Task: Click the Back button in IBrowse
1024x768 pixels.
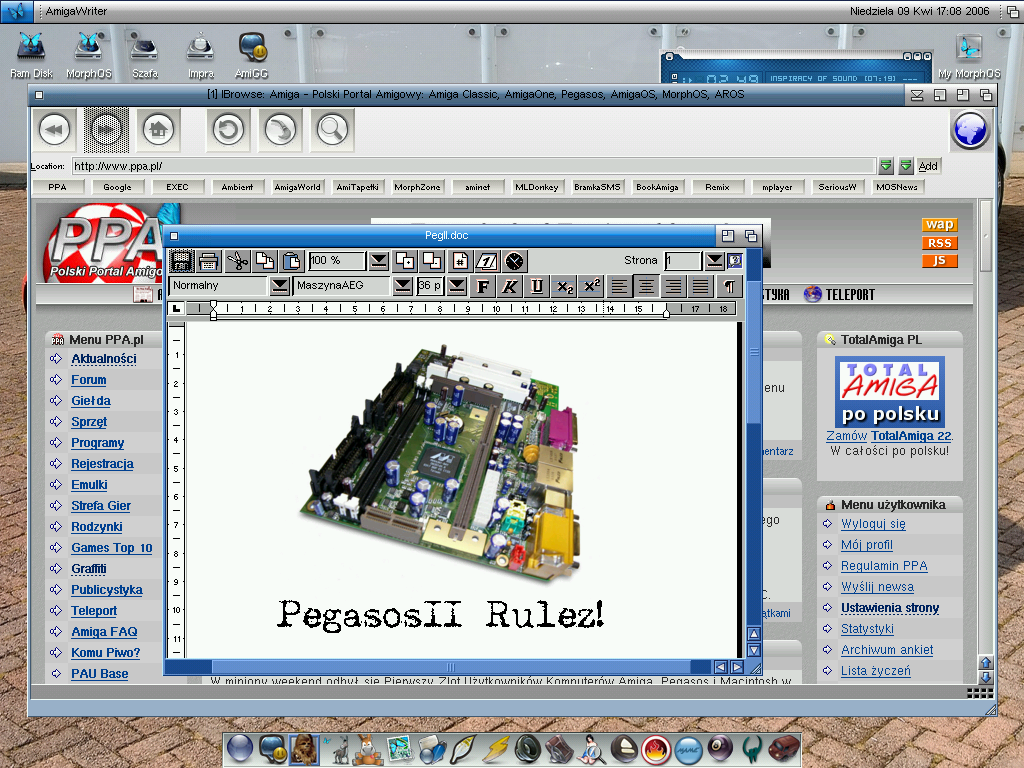Action: (54, 130)
